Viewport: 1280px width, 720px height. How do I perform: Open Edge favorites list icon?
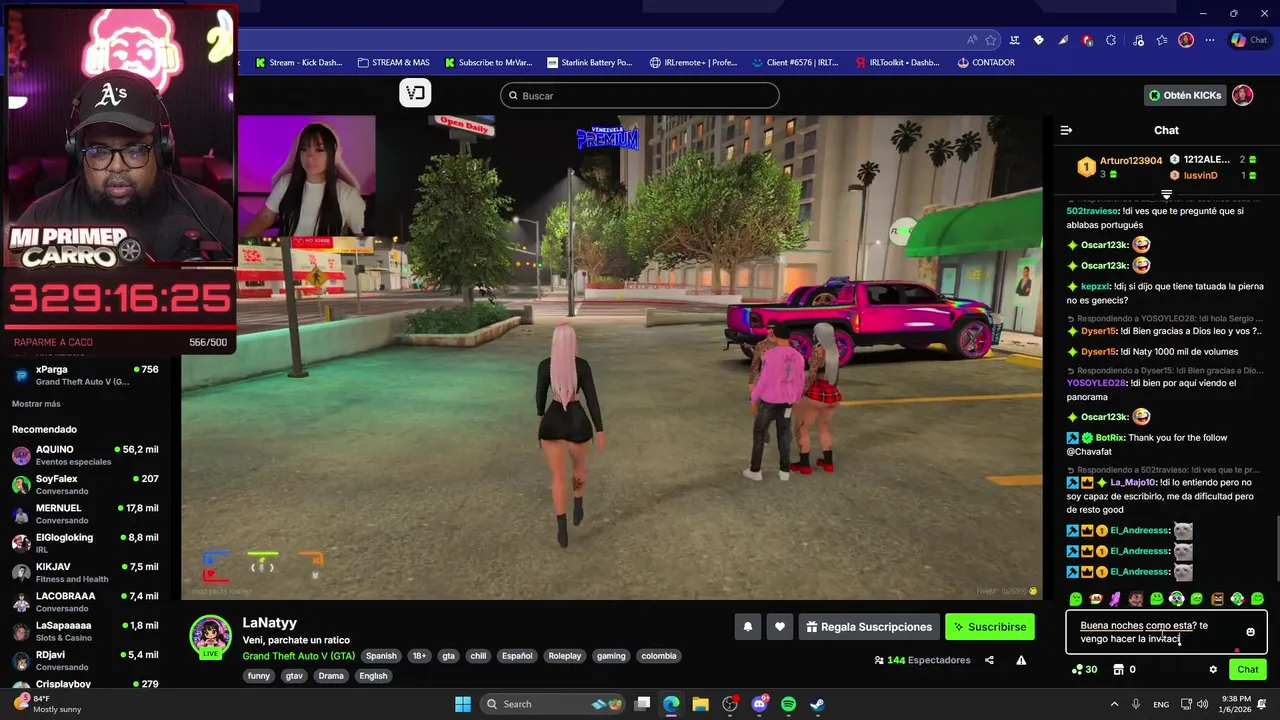click(1162, 40)
